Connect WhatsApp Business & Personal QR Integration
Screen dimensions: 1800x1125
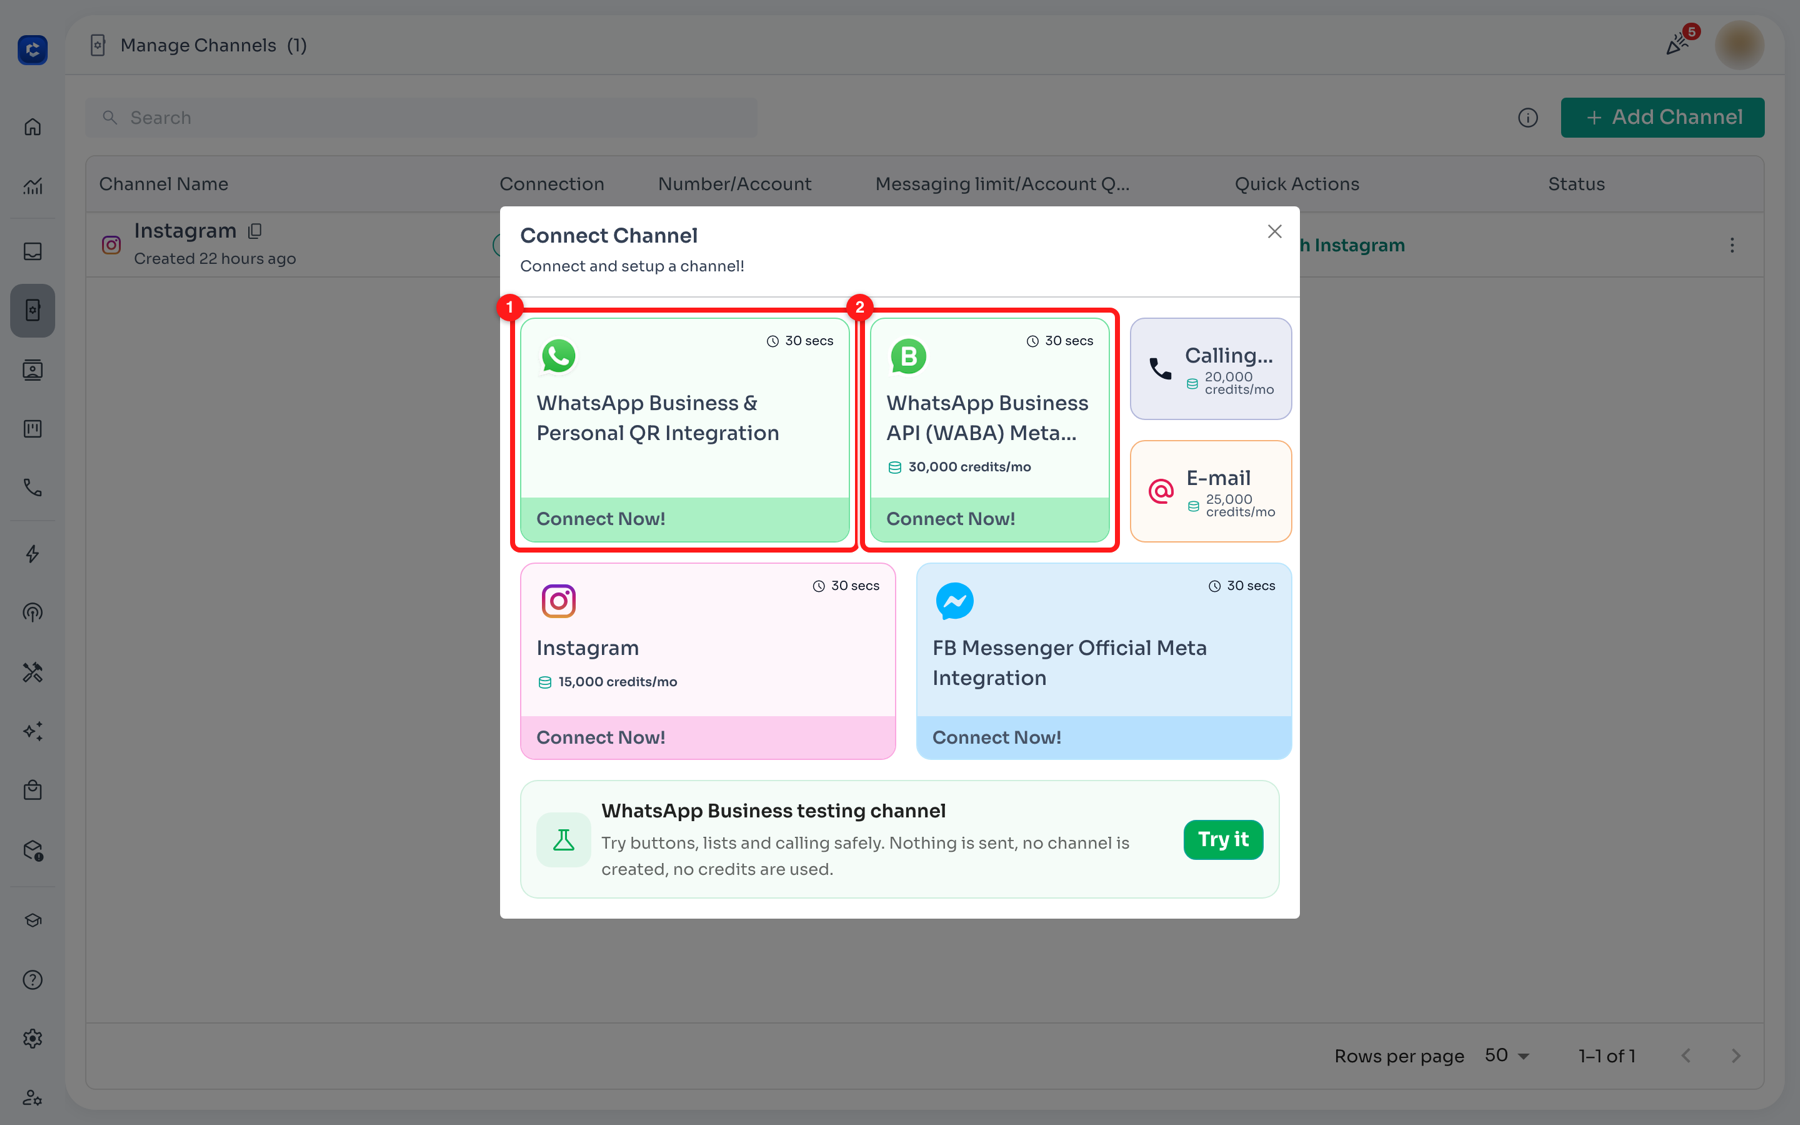(x=685, y=430)
